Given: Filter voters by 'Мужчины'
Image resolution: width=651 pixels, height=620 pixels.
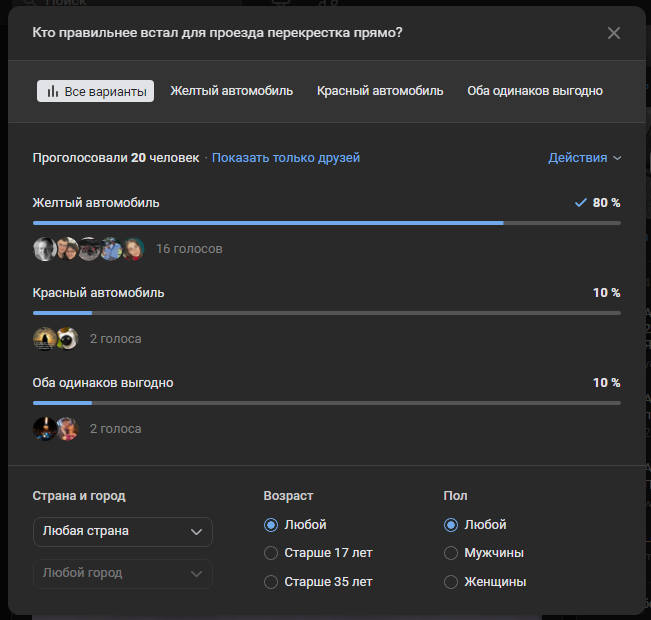Looking at the screenshot, I should click(451, 553).
